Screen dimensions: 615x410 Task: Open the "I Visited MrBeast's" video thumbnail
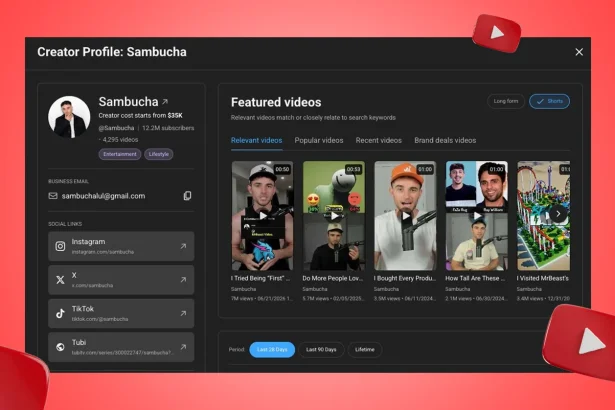543,215
